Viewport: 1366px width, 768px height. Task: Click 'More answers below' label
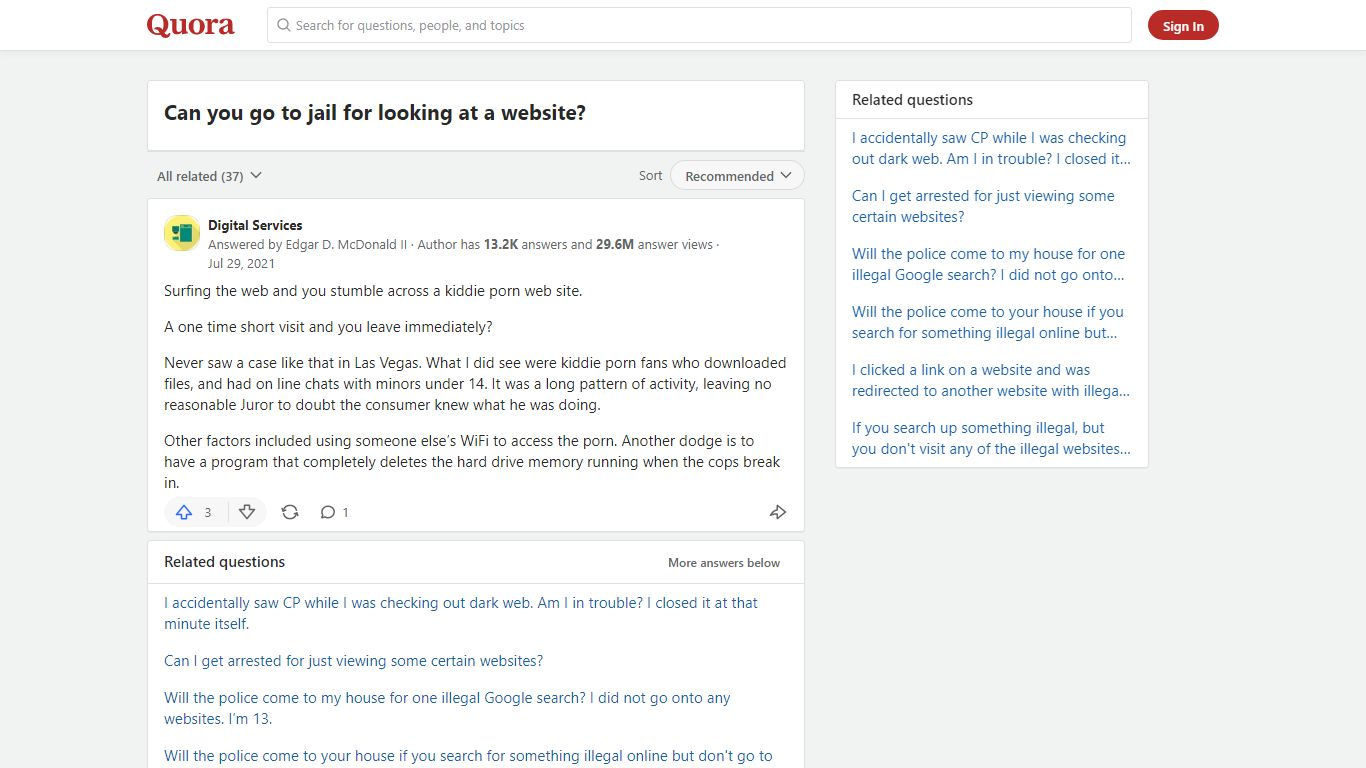(x=724, y=563)
